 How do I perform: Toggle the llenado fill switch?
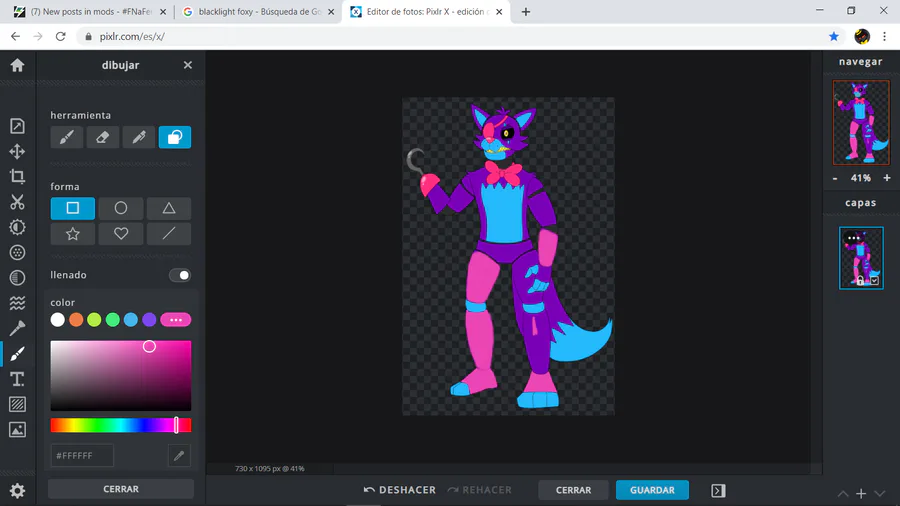[180, 275]
